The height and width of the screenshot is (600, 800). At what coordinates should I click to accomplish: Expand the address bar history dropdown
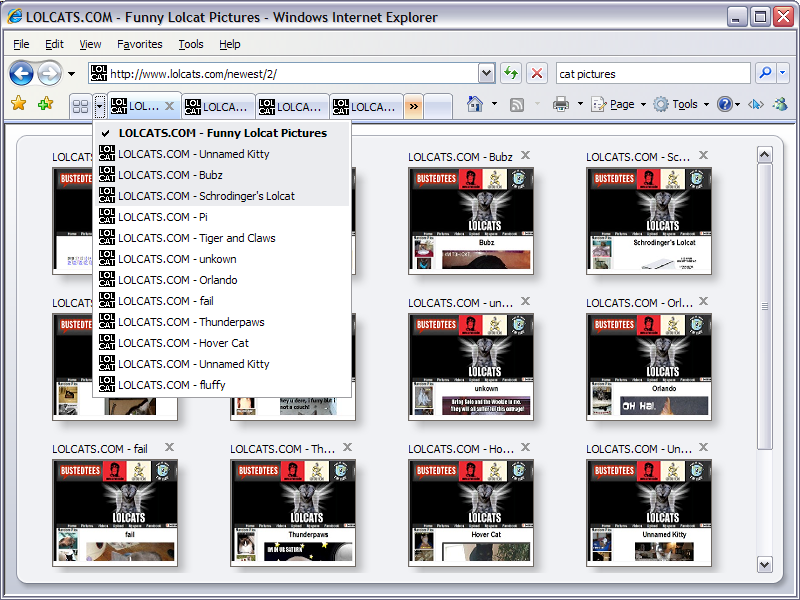[486, 73]
